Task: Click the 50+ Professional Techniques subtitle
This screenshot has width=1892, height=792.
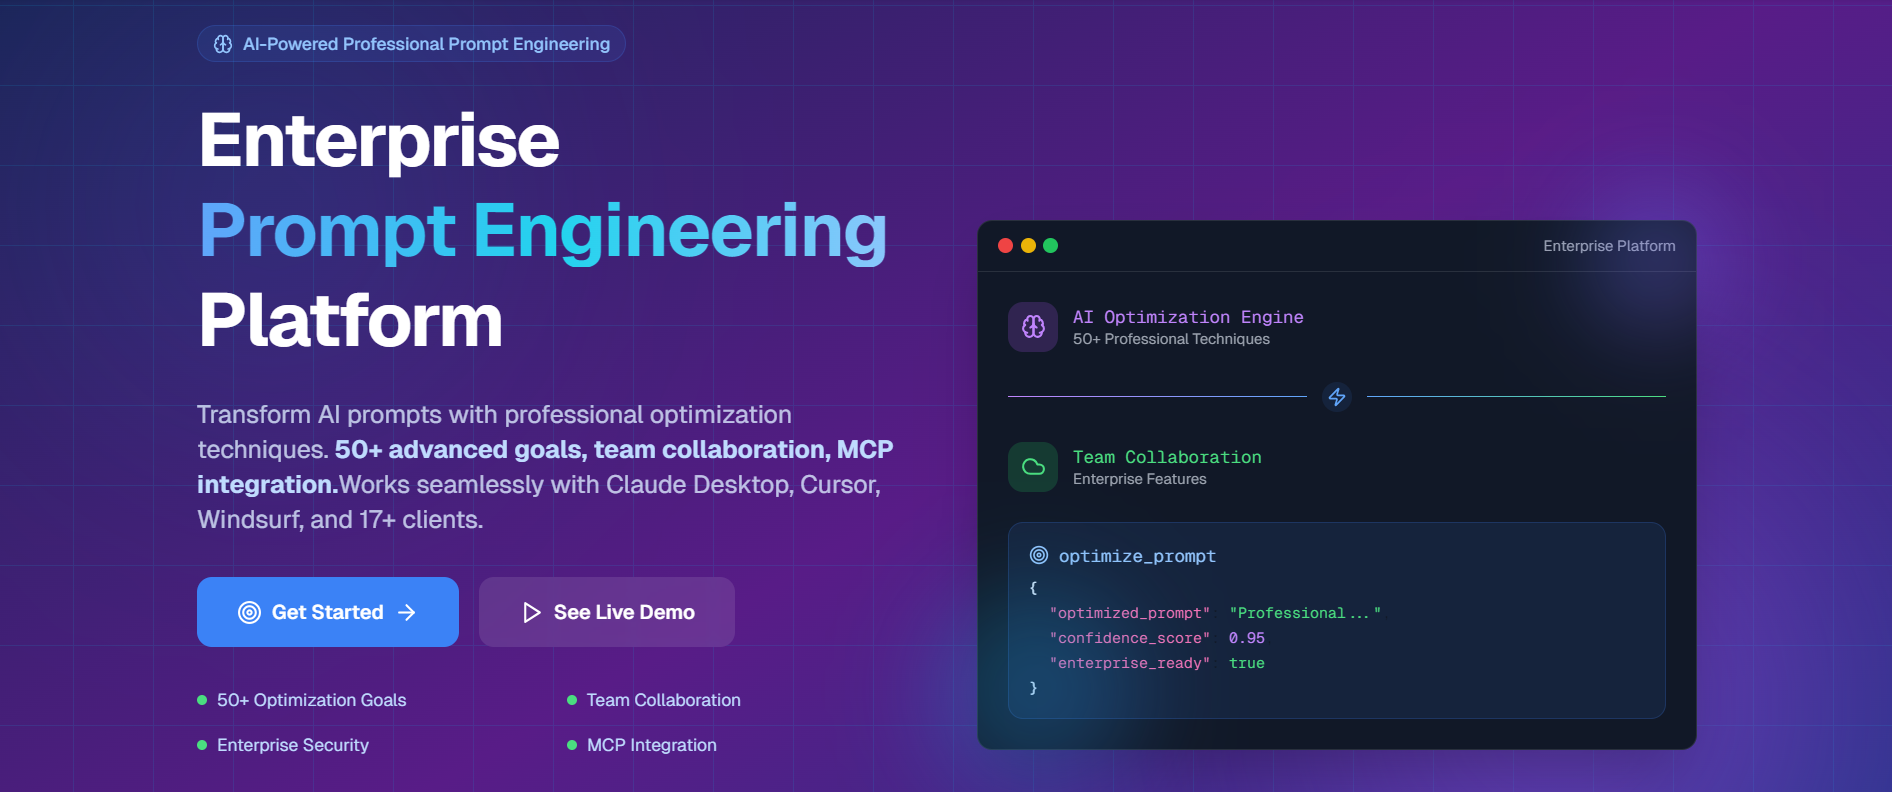Action: coord(1171,339)
